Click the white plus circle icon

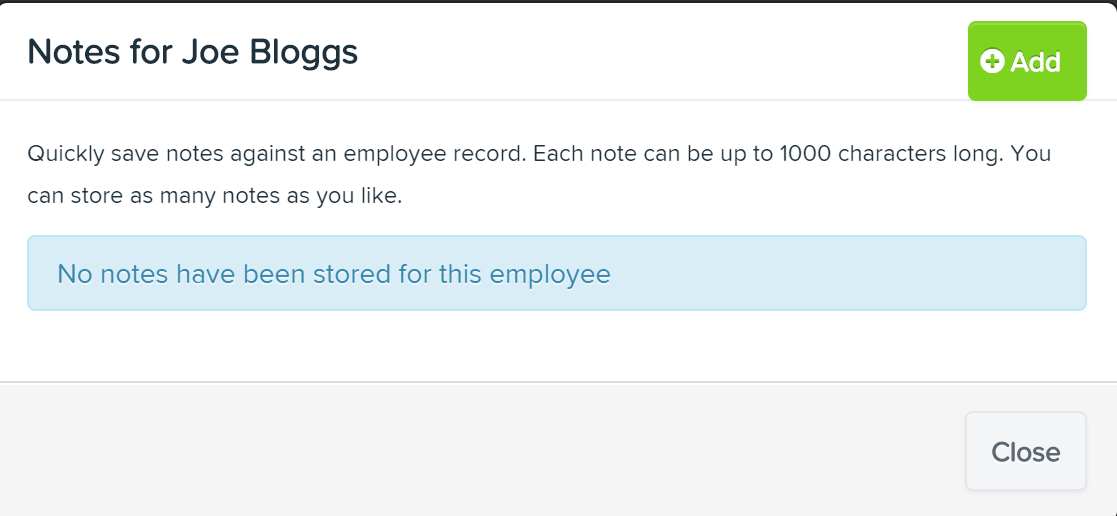992,61
